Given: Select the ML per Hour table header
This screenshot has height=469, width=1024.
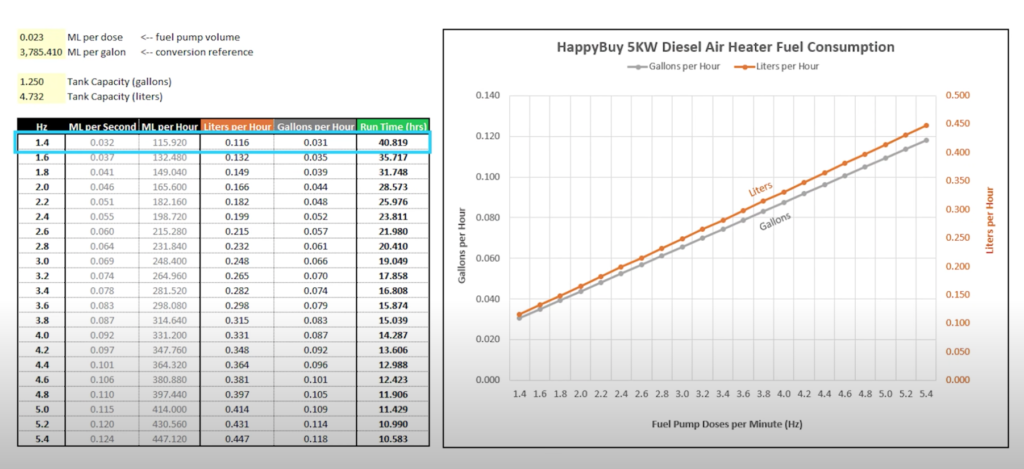Looking at the screenshot, I should [167, 127].
